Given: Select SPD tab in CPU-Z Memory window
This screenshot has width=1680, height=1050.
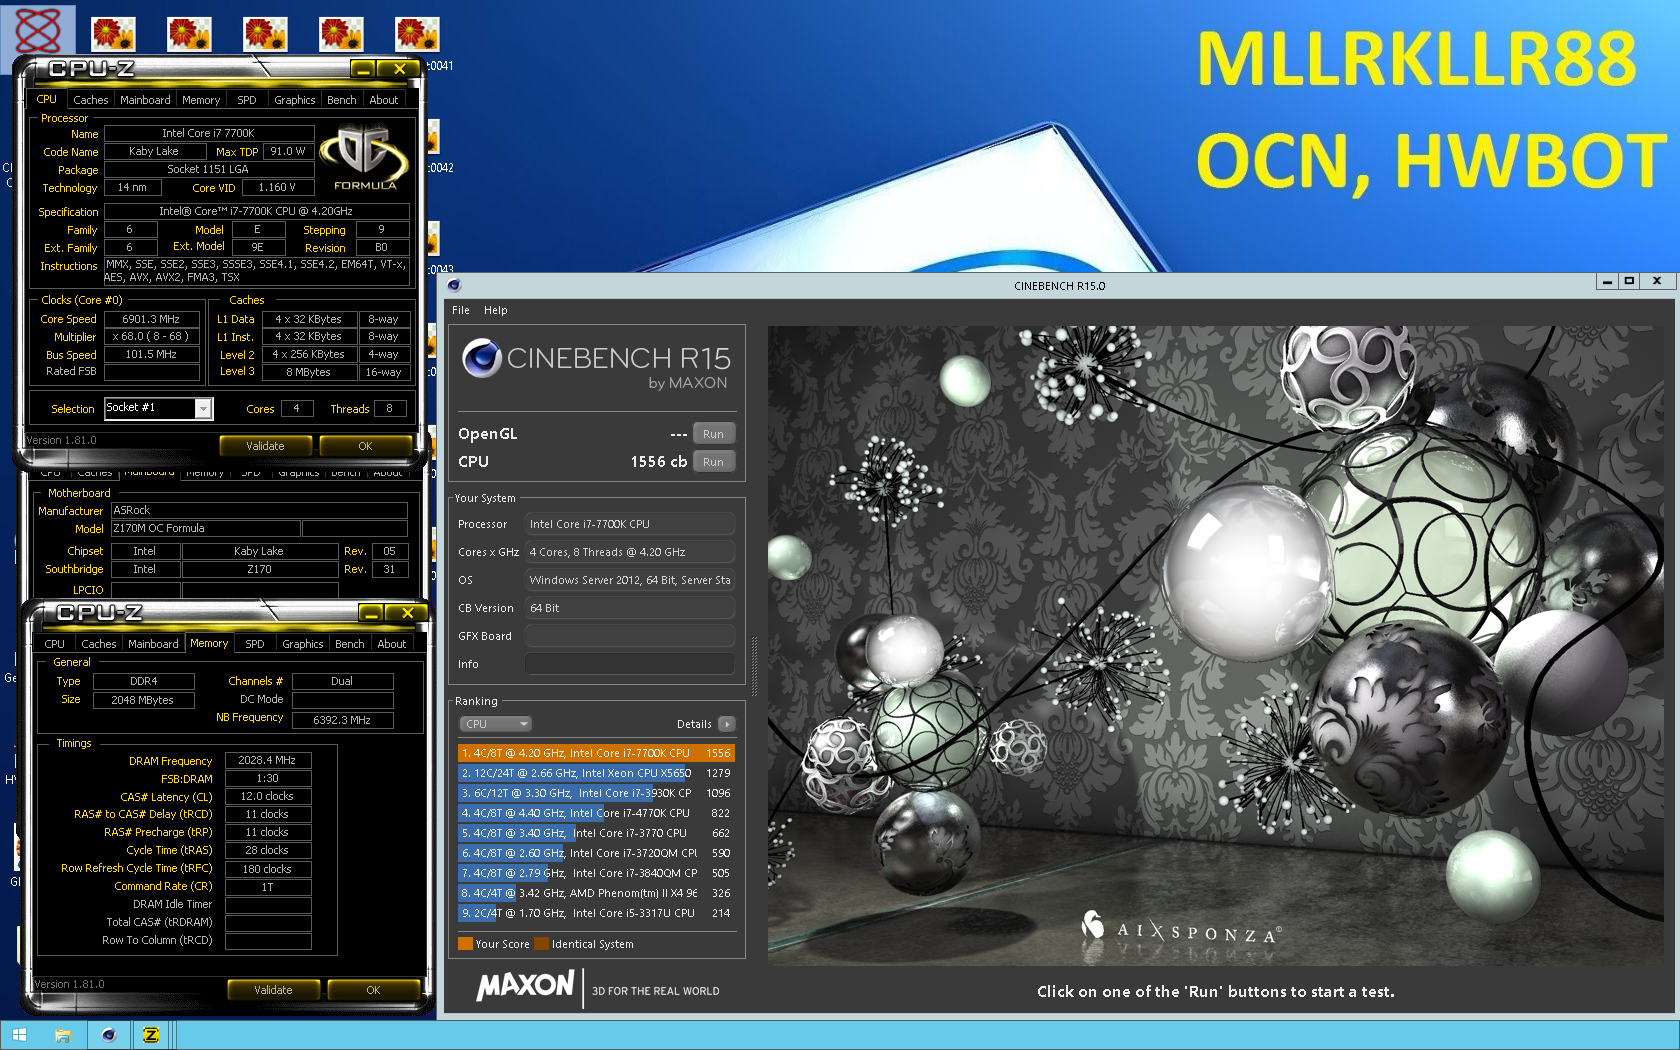Looking at the screenshot, I should point(255,644).
